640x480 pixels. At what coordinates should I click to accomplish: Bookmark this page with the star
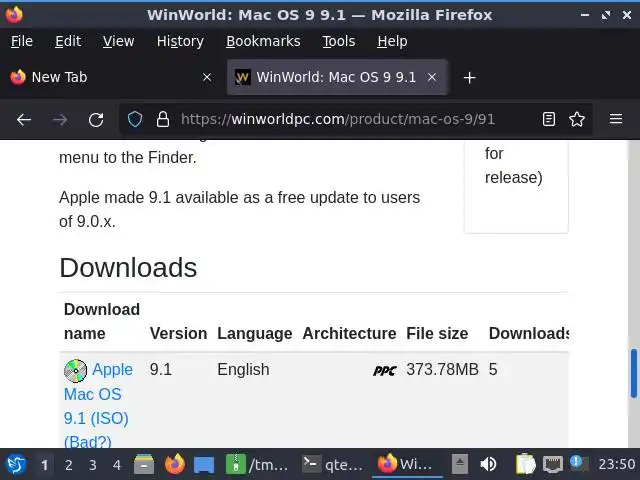point(577,120)
